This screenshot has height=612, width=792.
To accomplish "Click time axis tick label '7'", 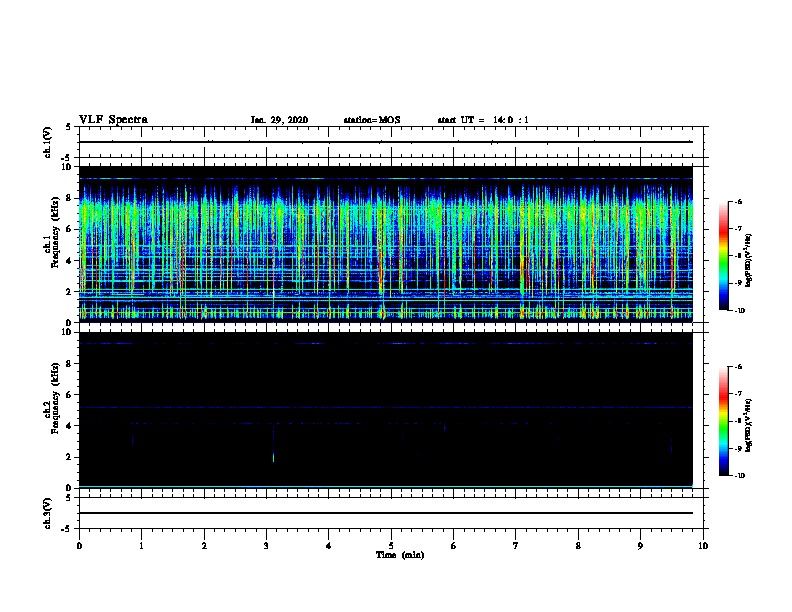I will click(516, 546).
